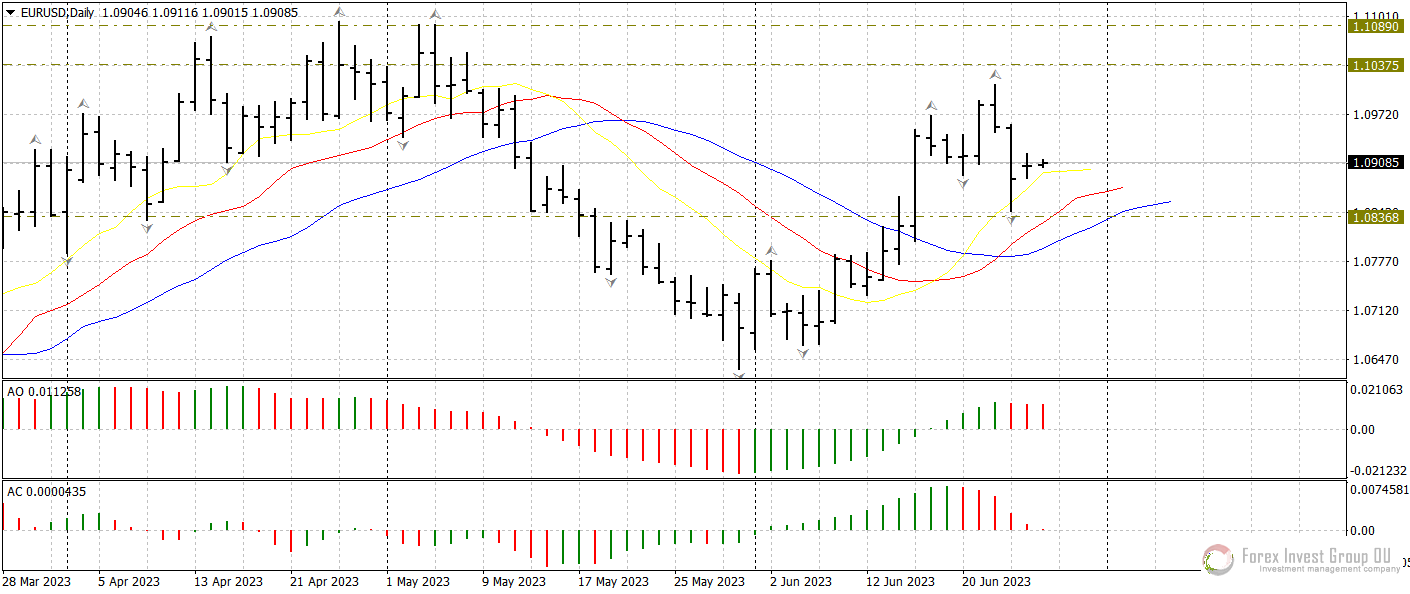
Task: Click the 28 Mar 2023 date label
Action: [x=37, y=581]
